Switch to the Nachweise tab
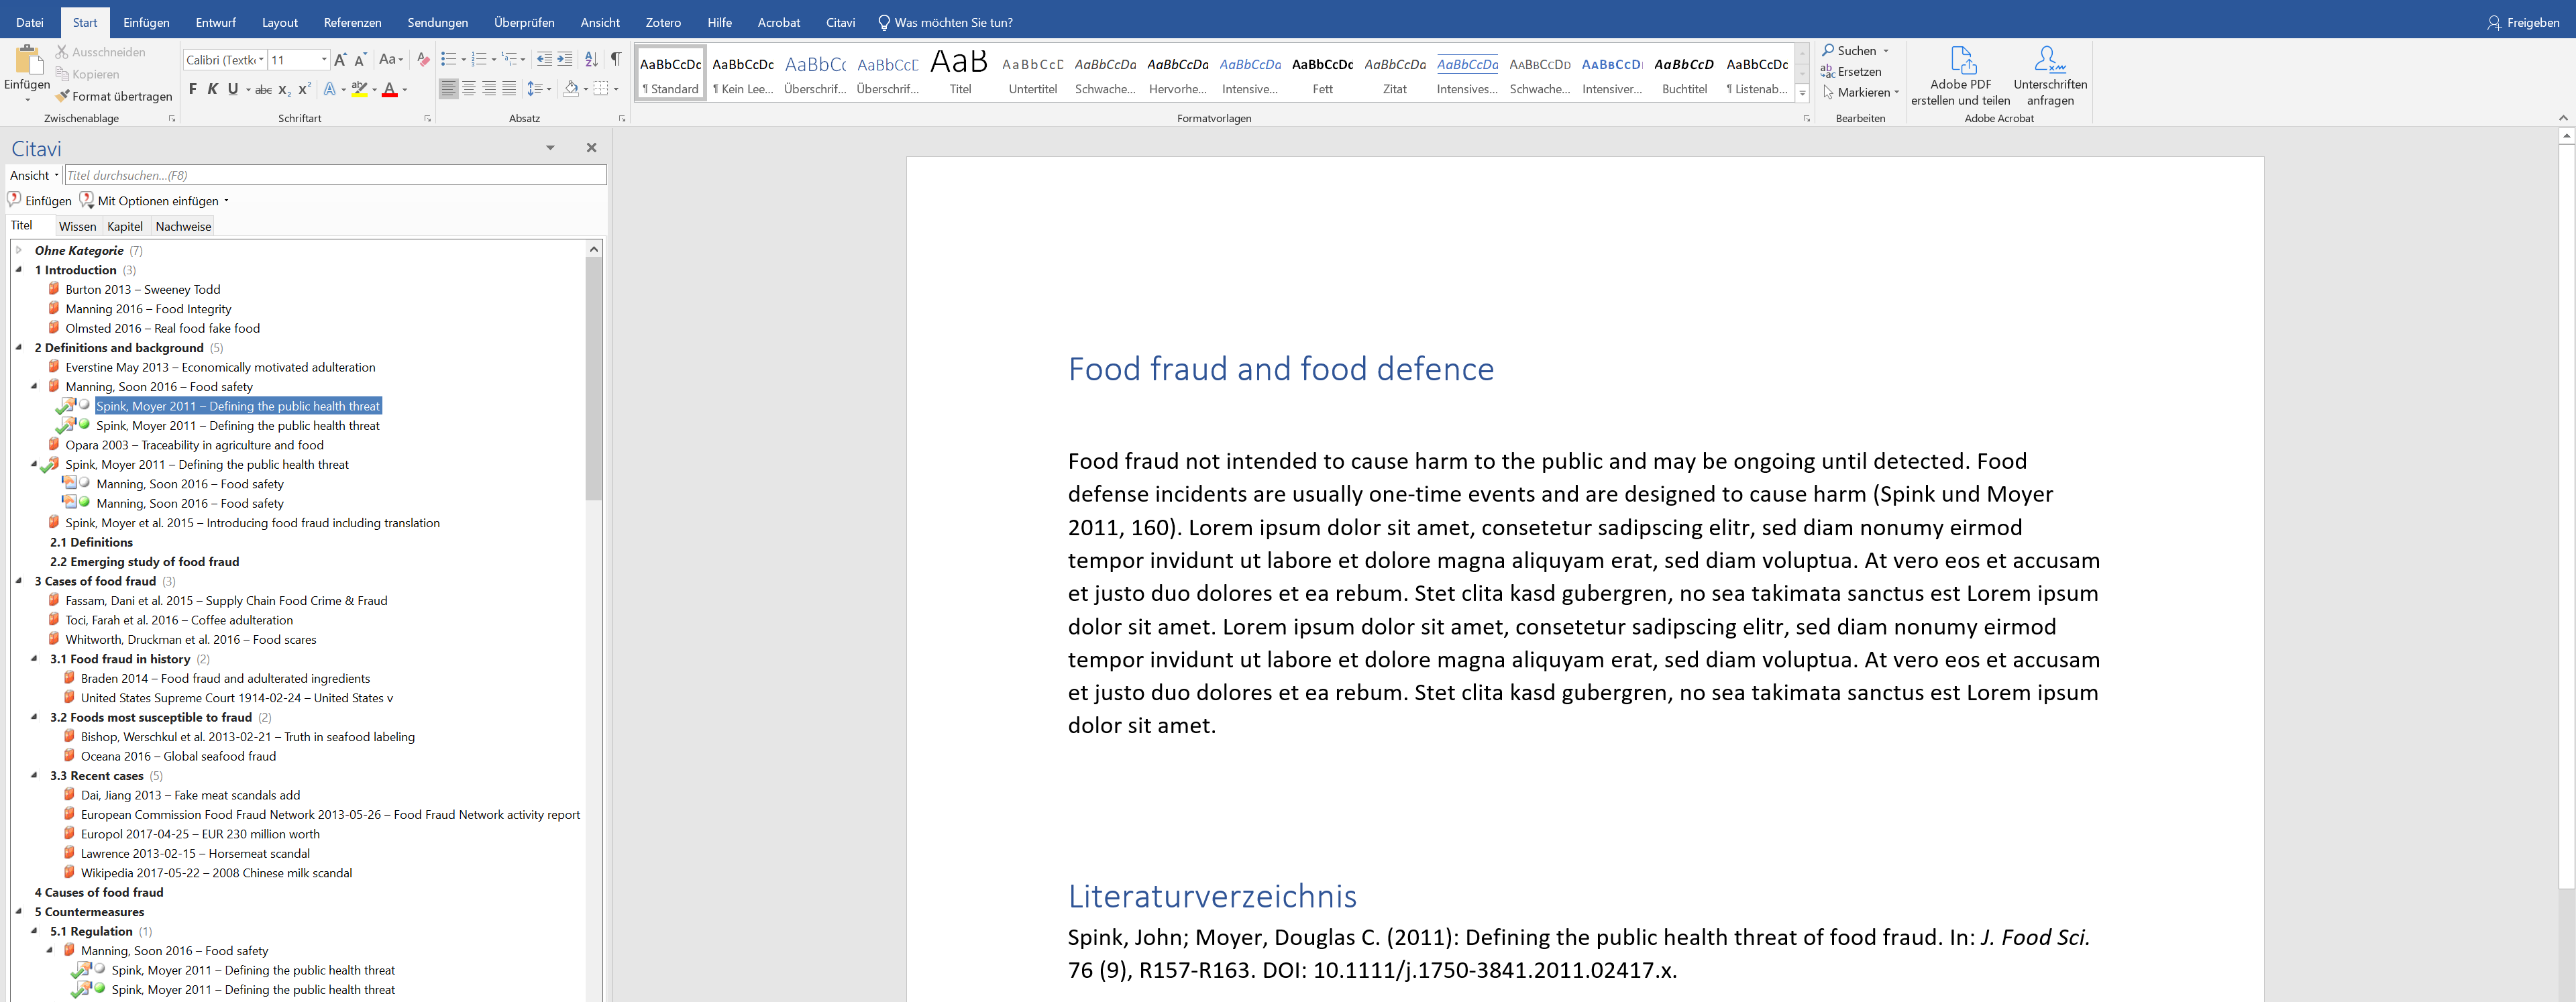 (183, 226)
